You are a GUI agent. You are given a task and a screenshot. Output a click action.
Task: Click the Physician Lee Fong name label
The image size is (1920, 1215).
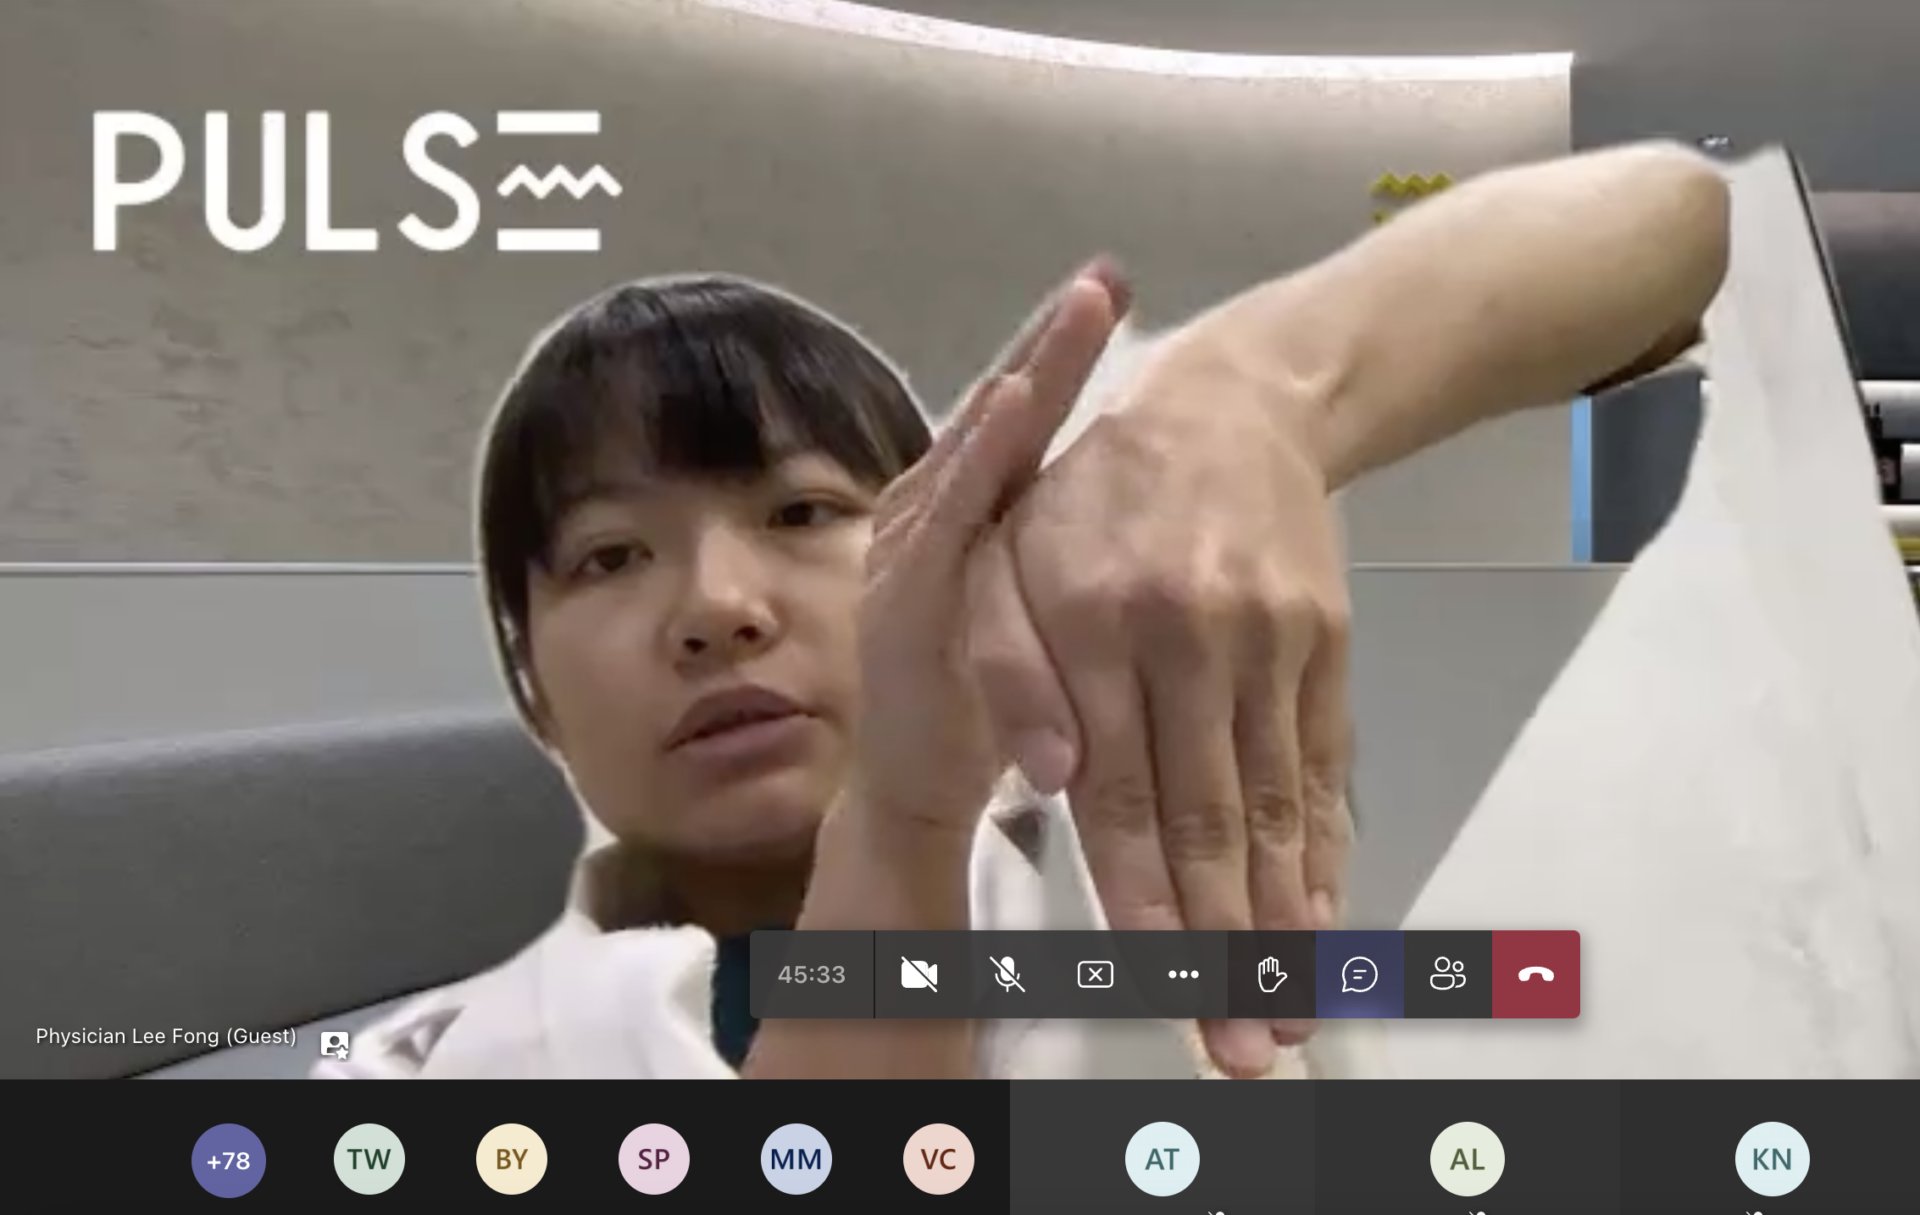[x=166, y=1036]
